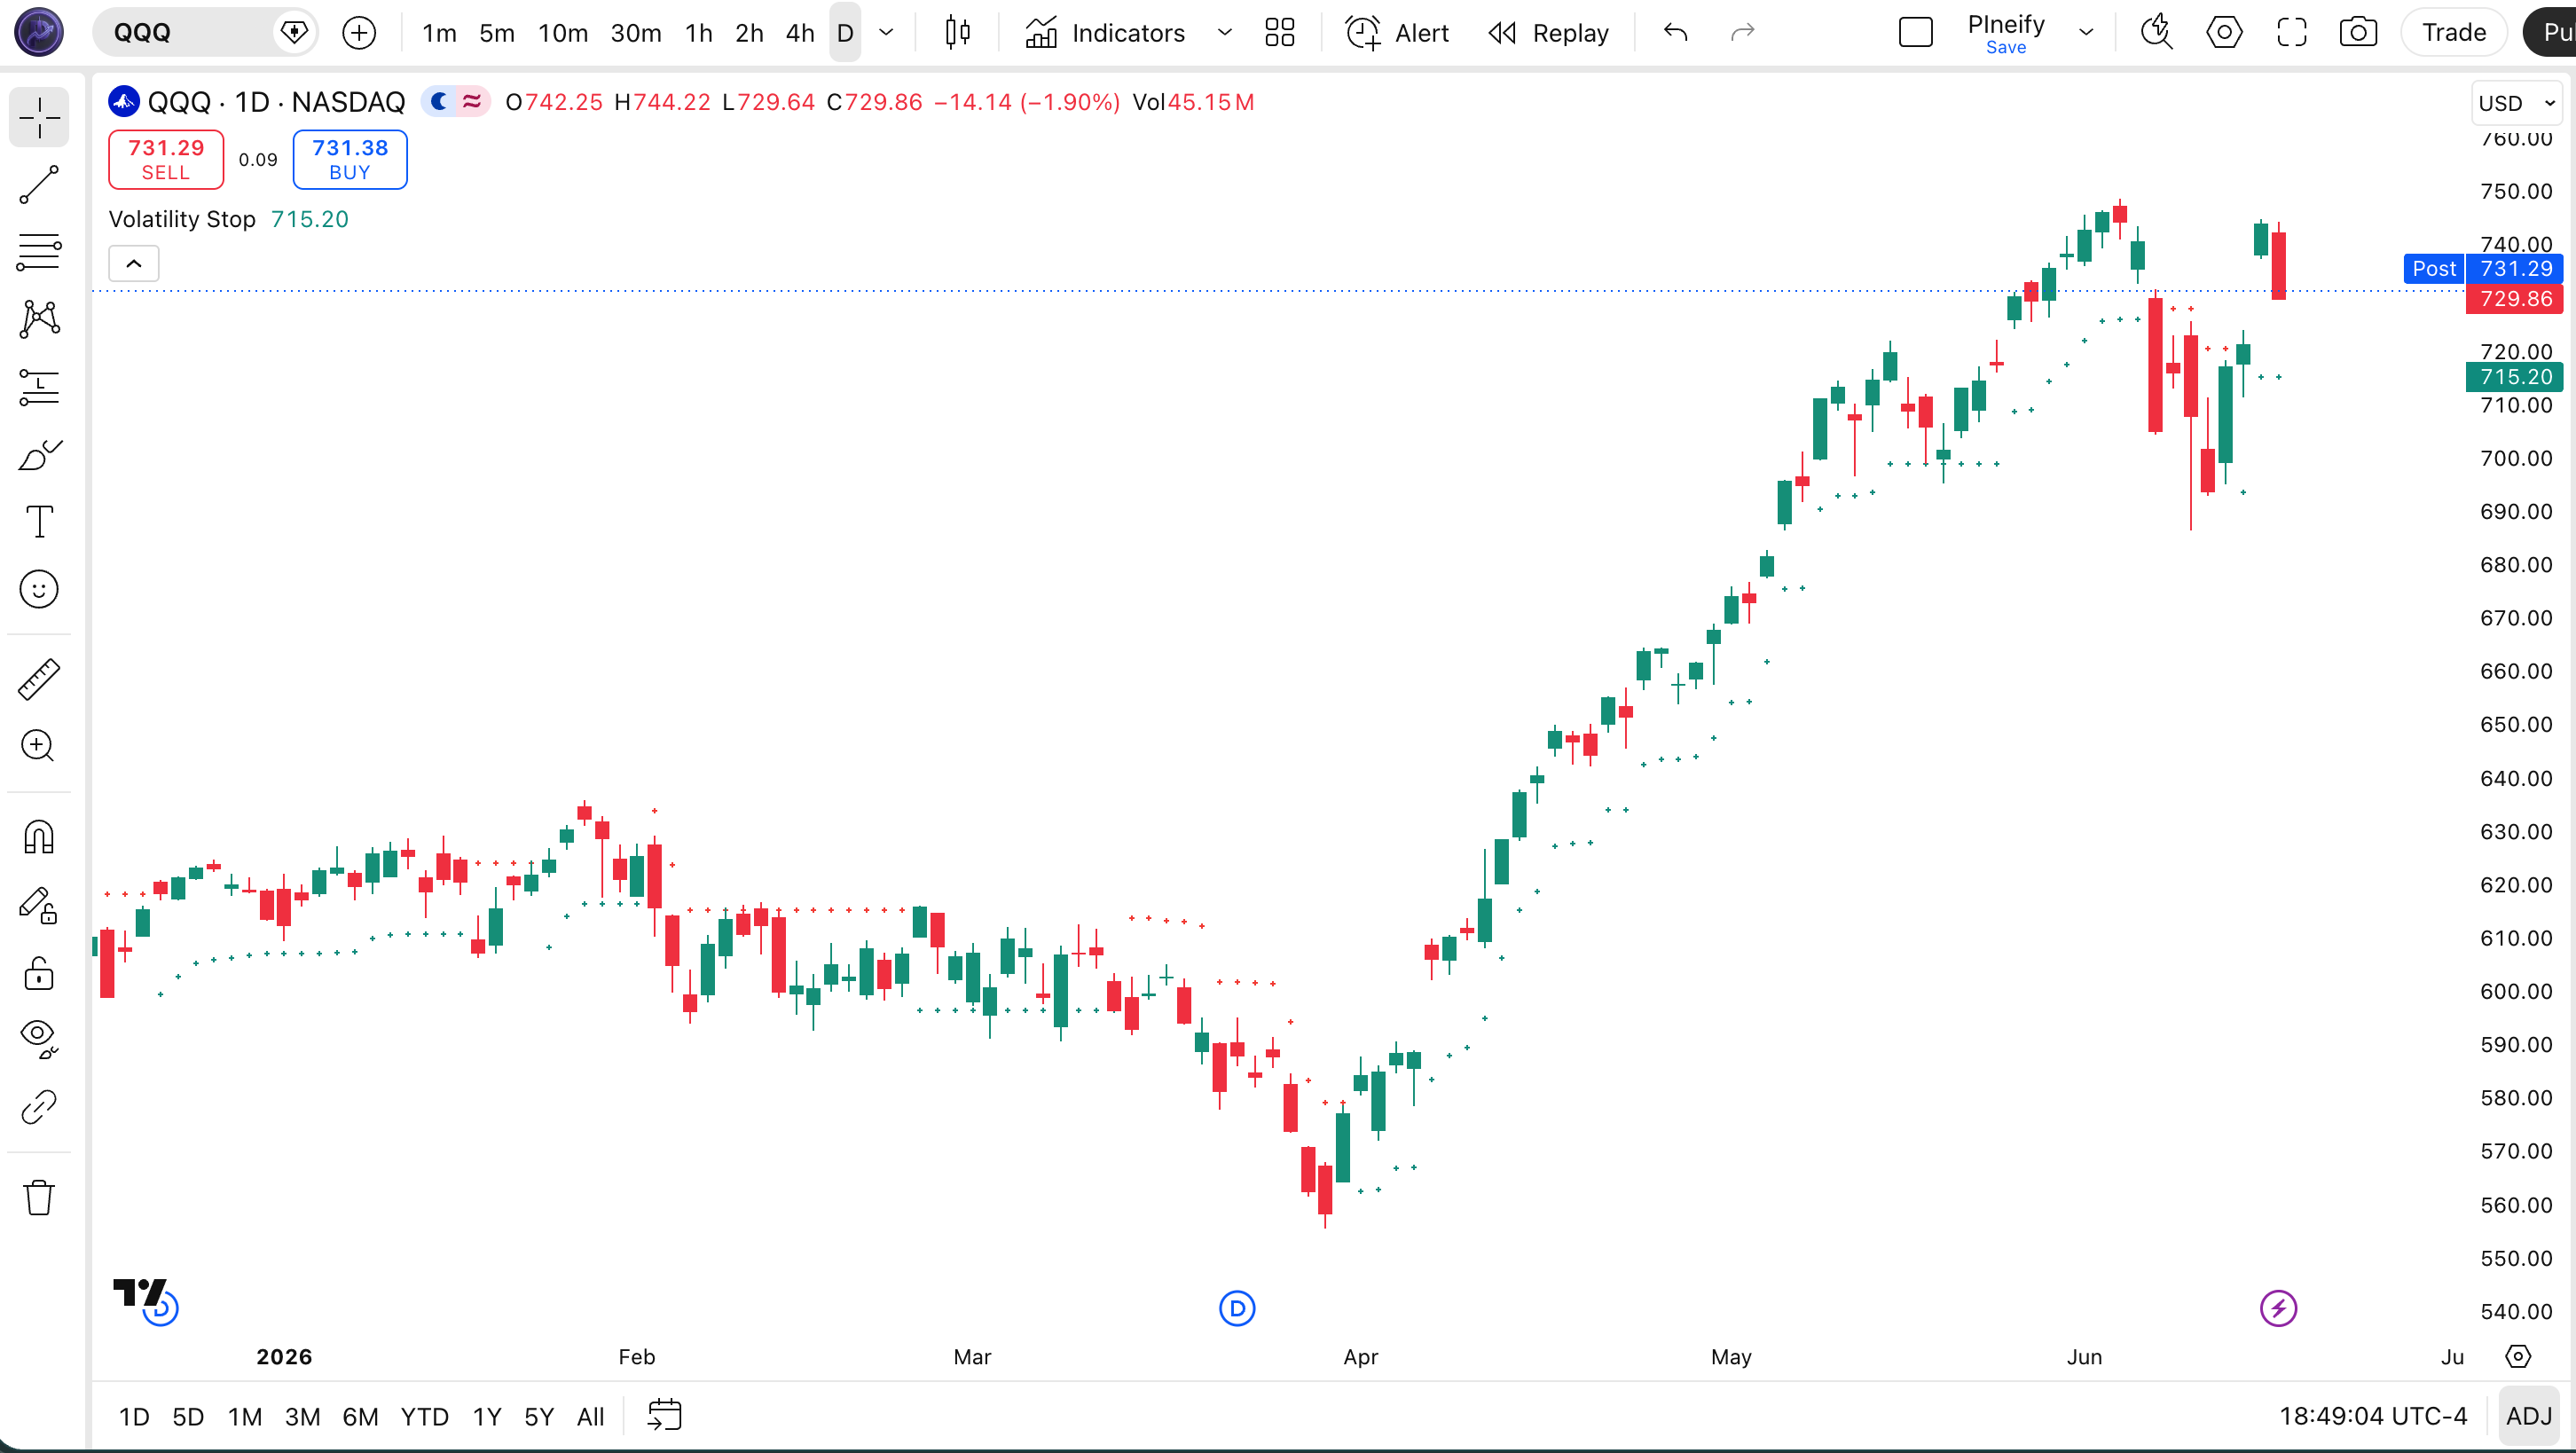Open price scale settings gear icon
Image resolution: width=2576 pixels, height=1453 pixels.
tap(2518, 1357)
